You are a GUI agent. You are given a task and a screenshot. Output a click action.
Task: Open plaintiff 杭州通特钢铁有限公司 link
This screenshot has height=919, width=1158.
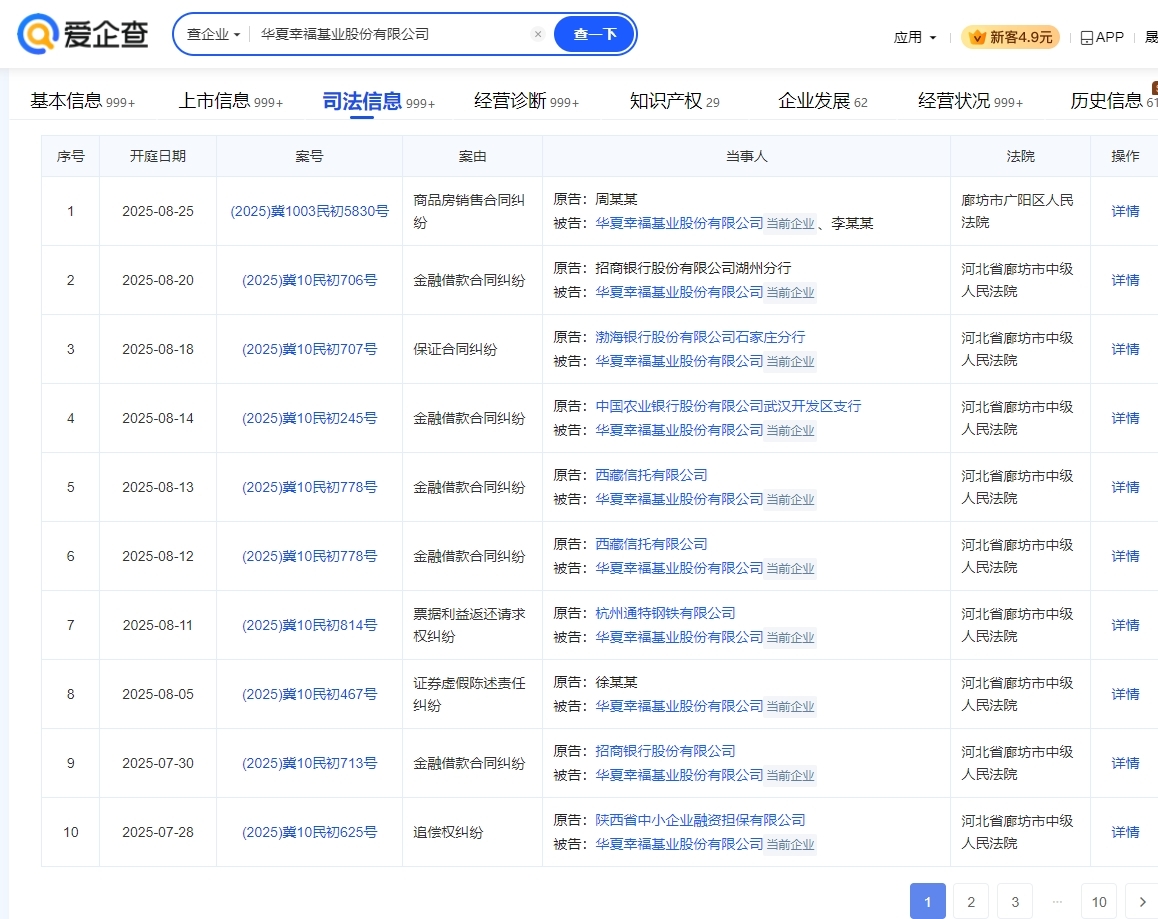[x=665, y=612]
